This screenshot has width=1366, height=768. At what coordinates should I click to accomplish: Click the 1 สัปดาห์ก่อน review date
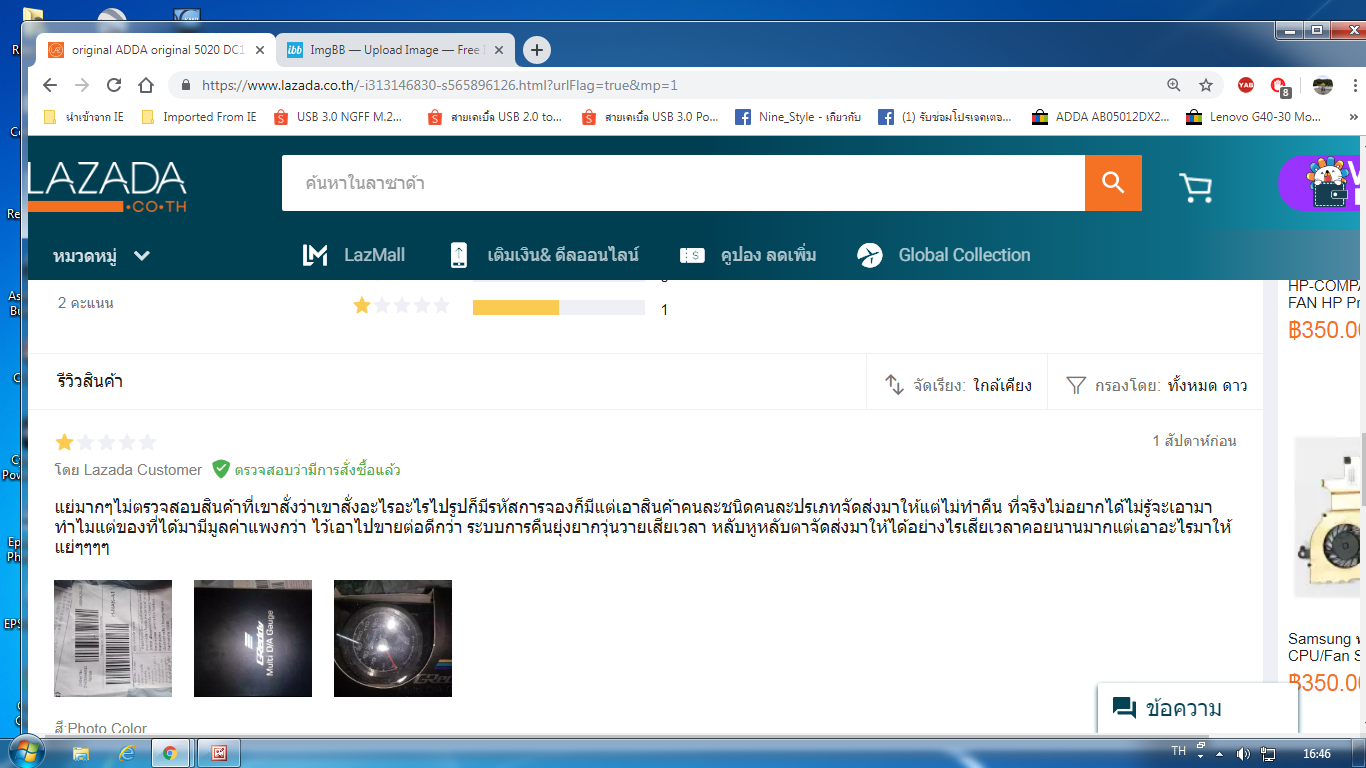pyautogui.click(x=1194, y=441)
